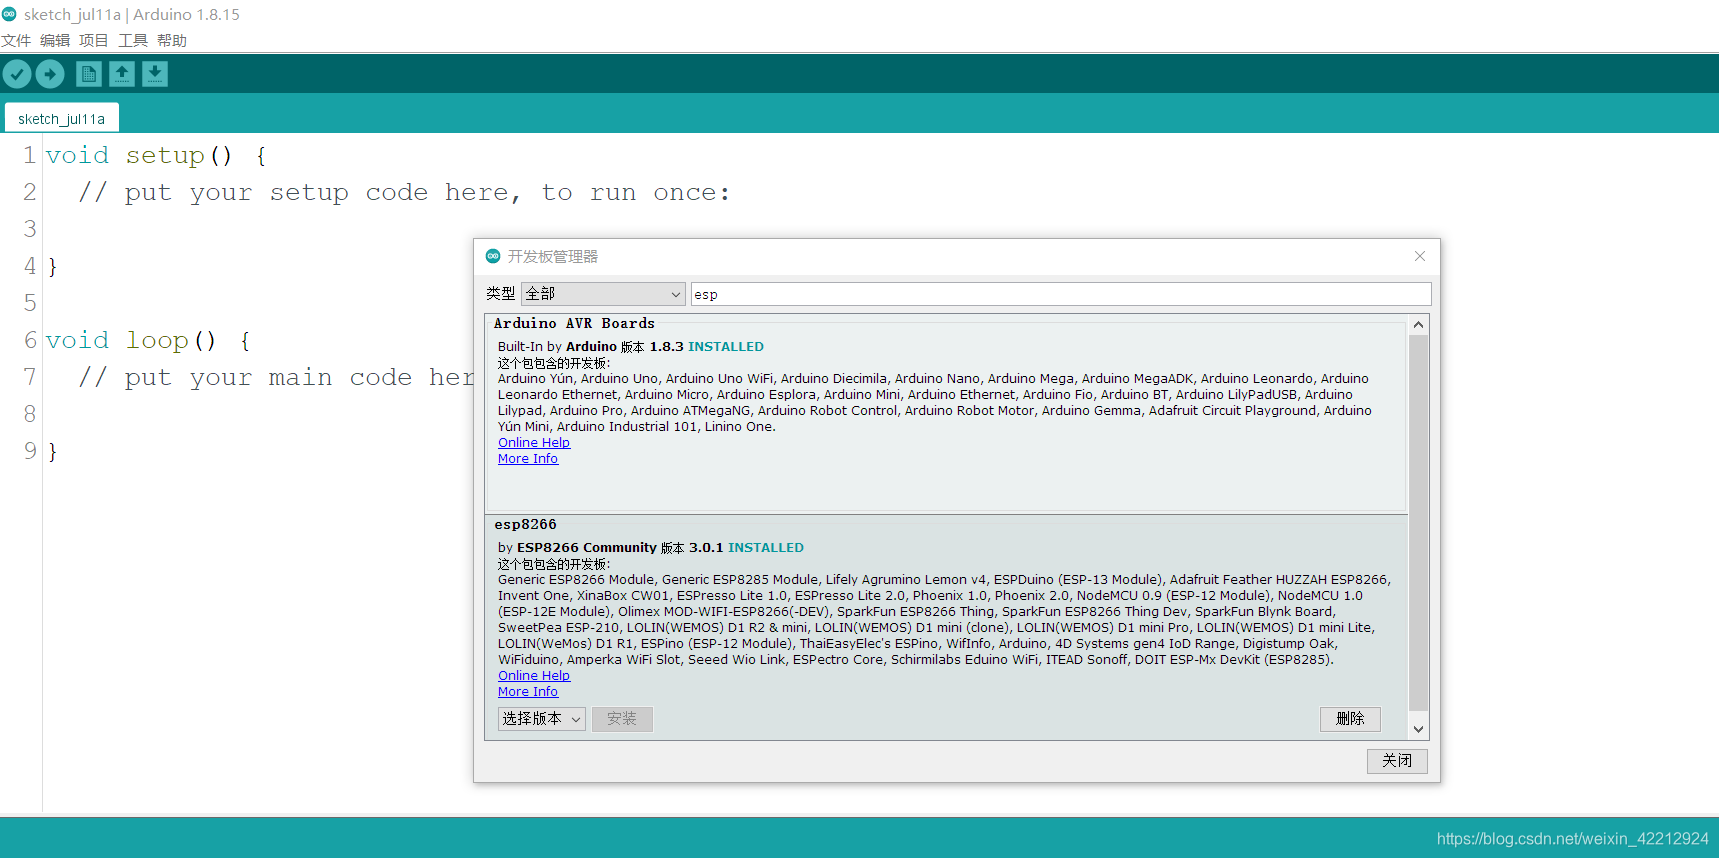The width and height of the screenshot is (1719, 858).
Task: Click the void setup() code line
Action: coord(156,156)
